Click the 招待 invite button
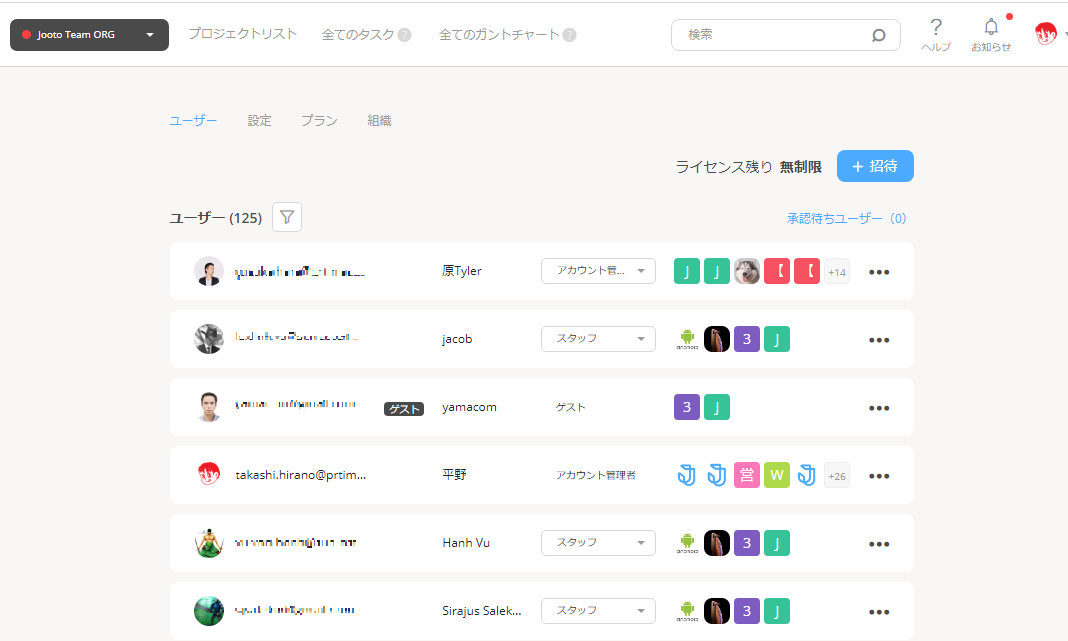 tap(875, 166)
